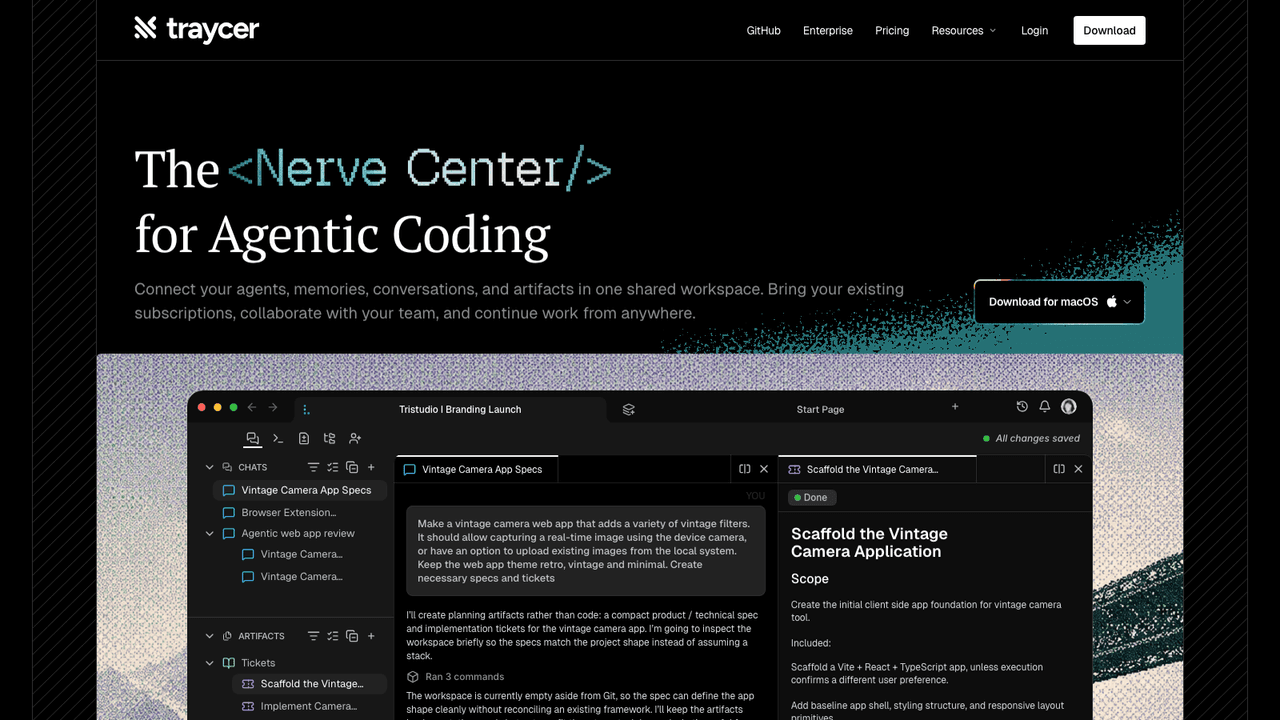
Task: Expand the Ran 3 commands entry
Action: (455, 677)
